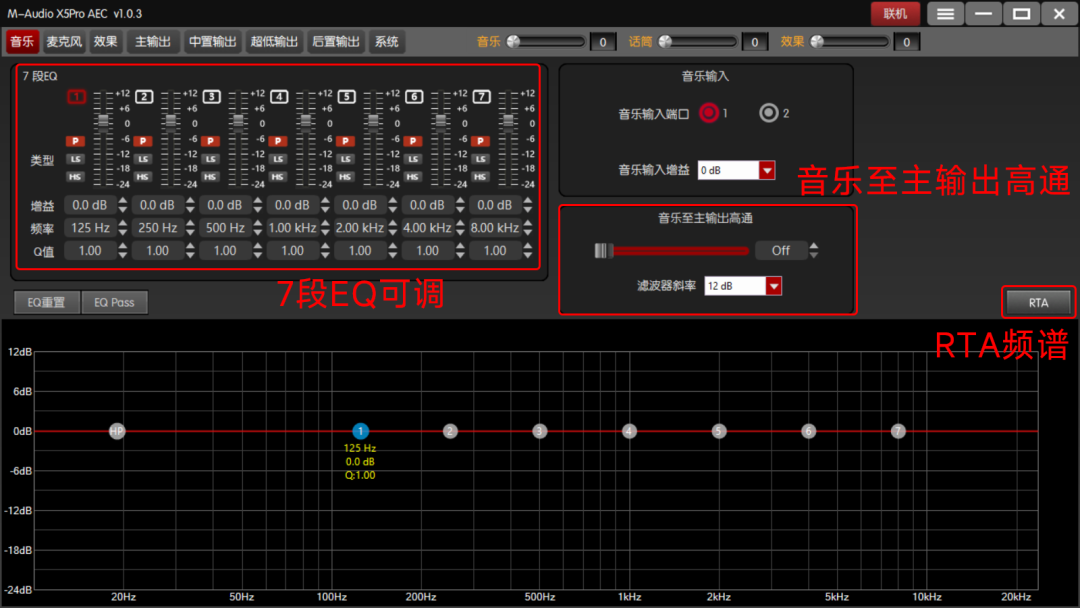Switch to 主输出 tab
Image resolution: width=1080 pixels, height=608 pixels.
153,42
